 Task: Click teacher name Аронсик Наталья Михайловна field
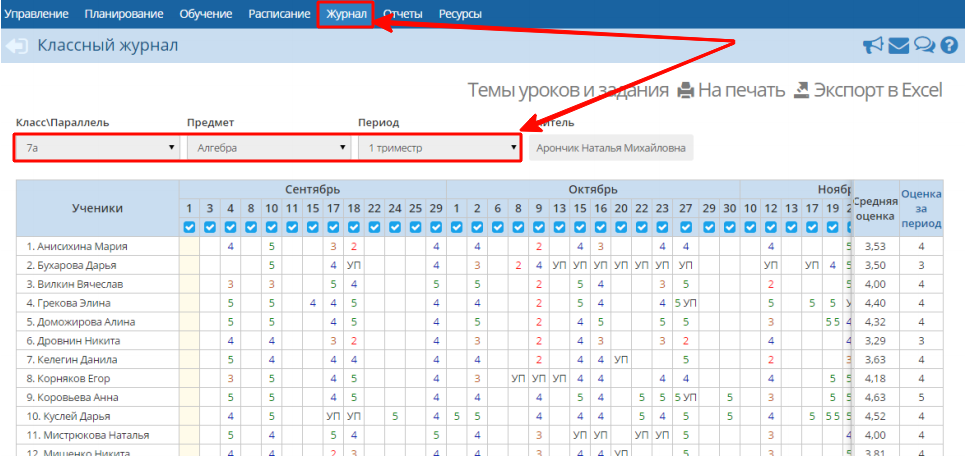coord(610,148)
